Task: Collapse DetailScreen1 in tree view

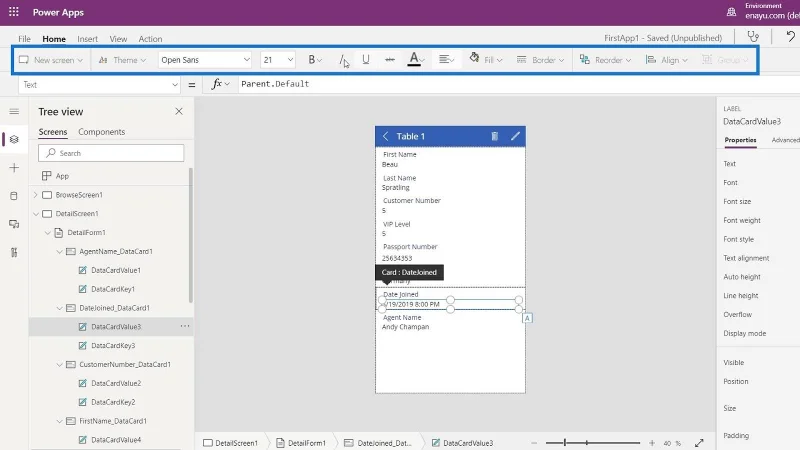Action: point(36,214)
